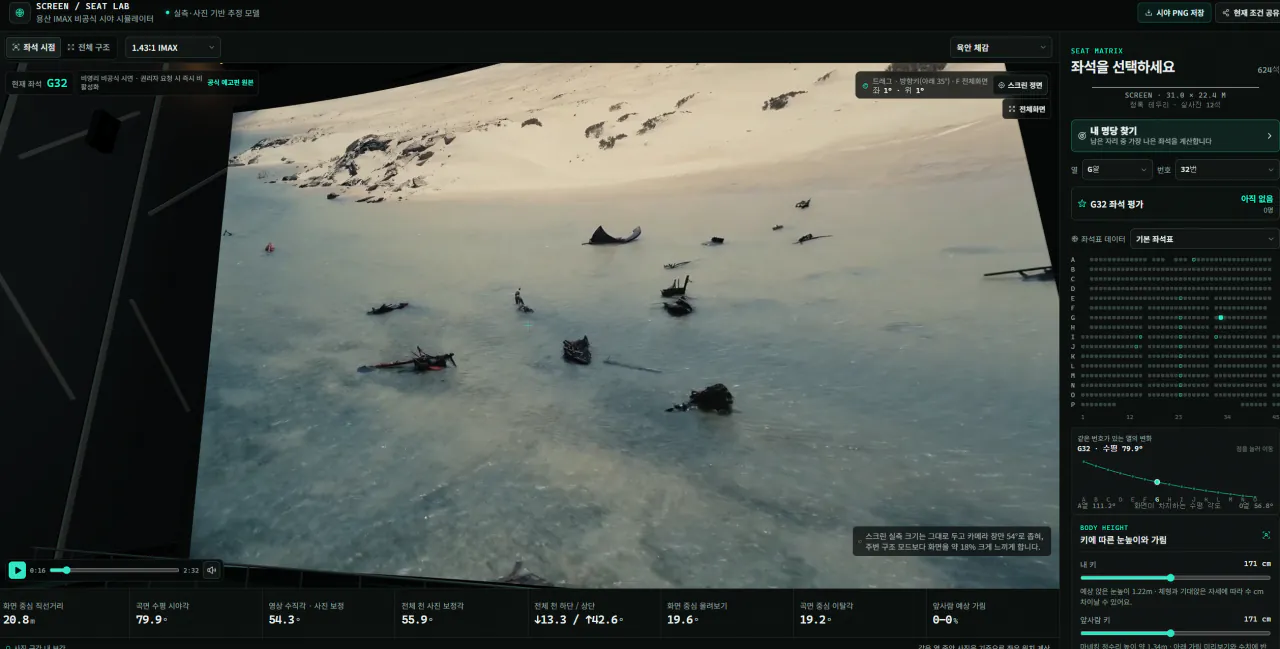Click the G32 좌석 평가 rating card
Viewport: 1280px width, 649px height.
tap(1175, 204)
